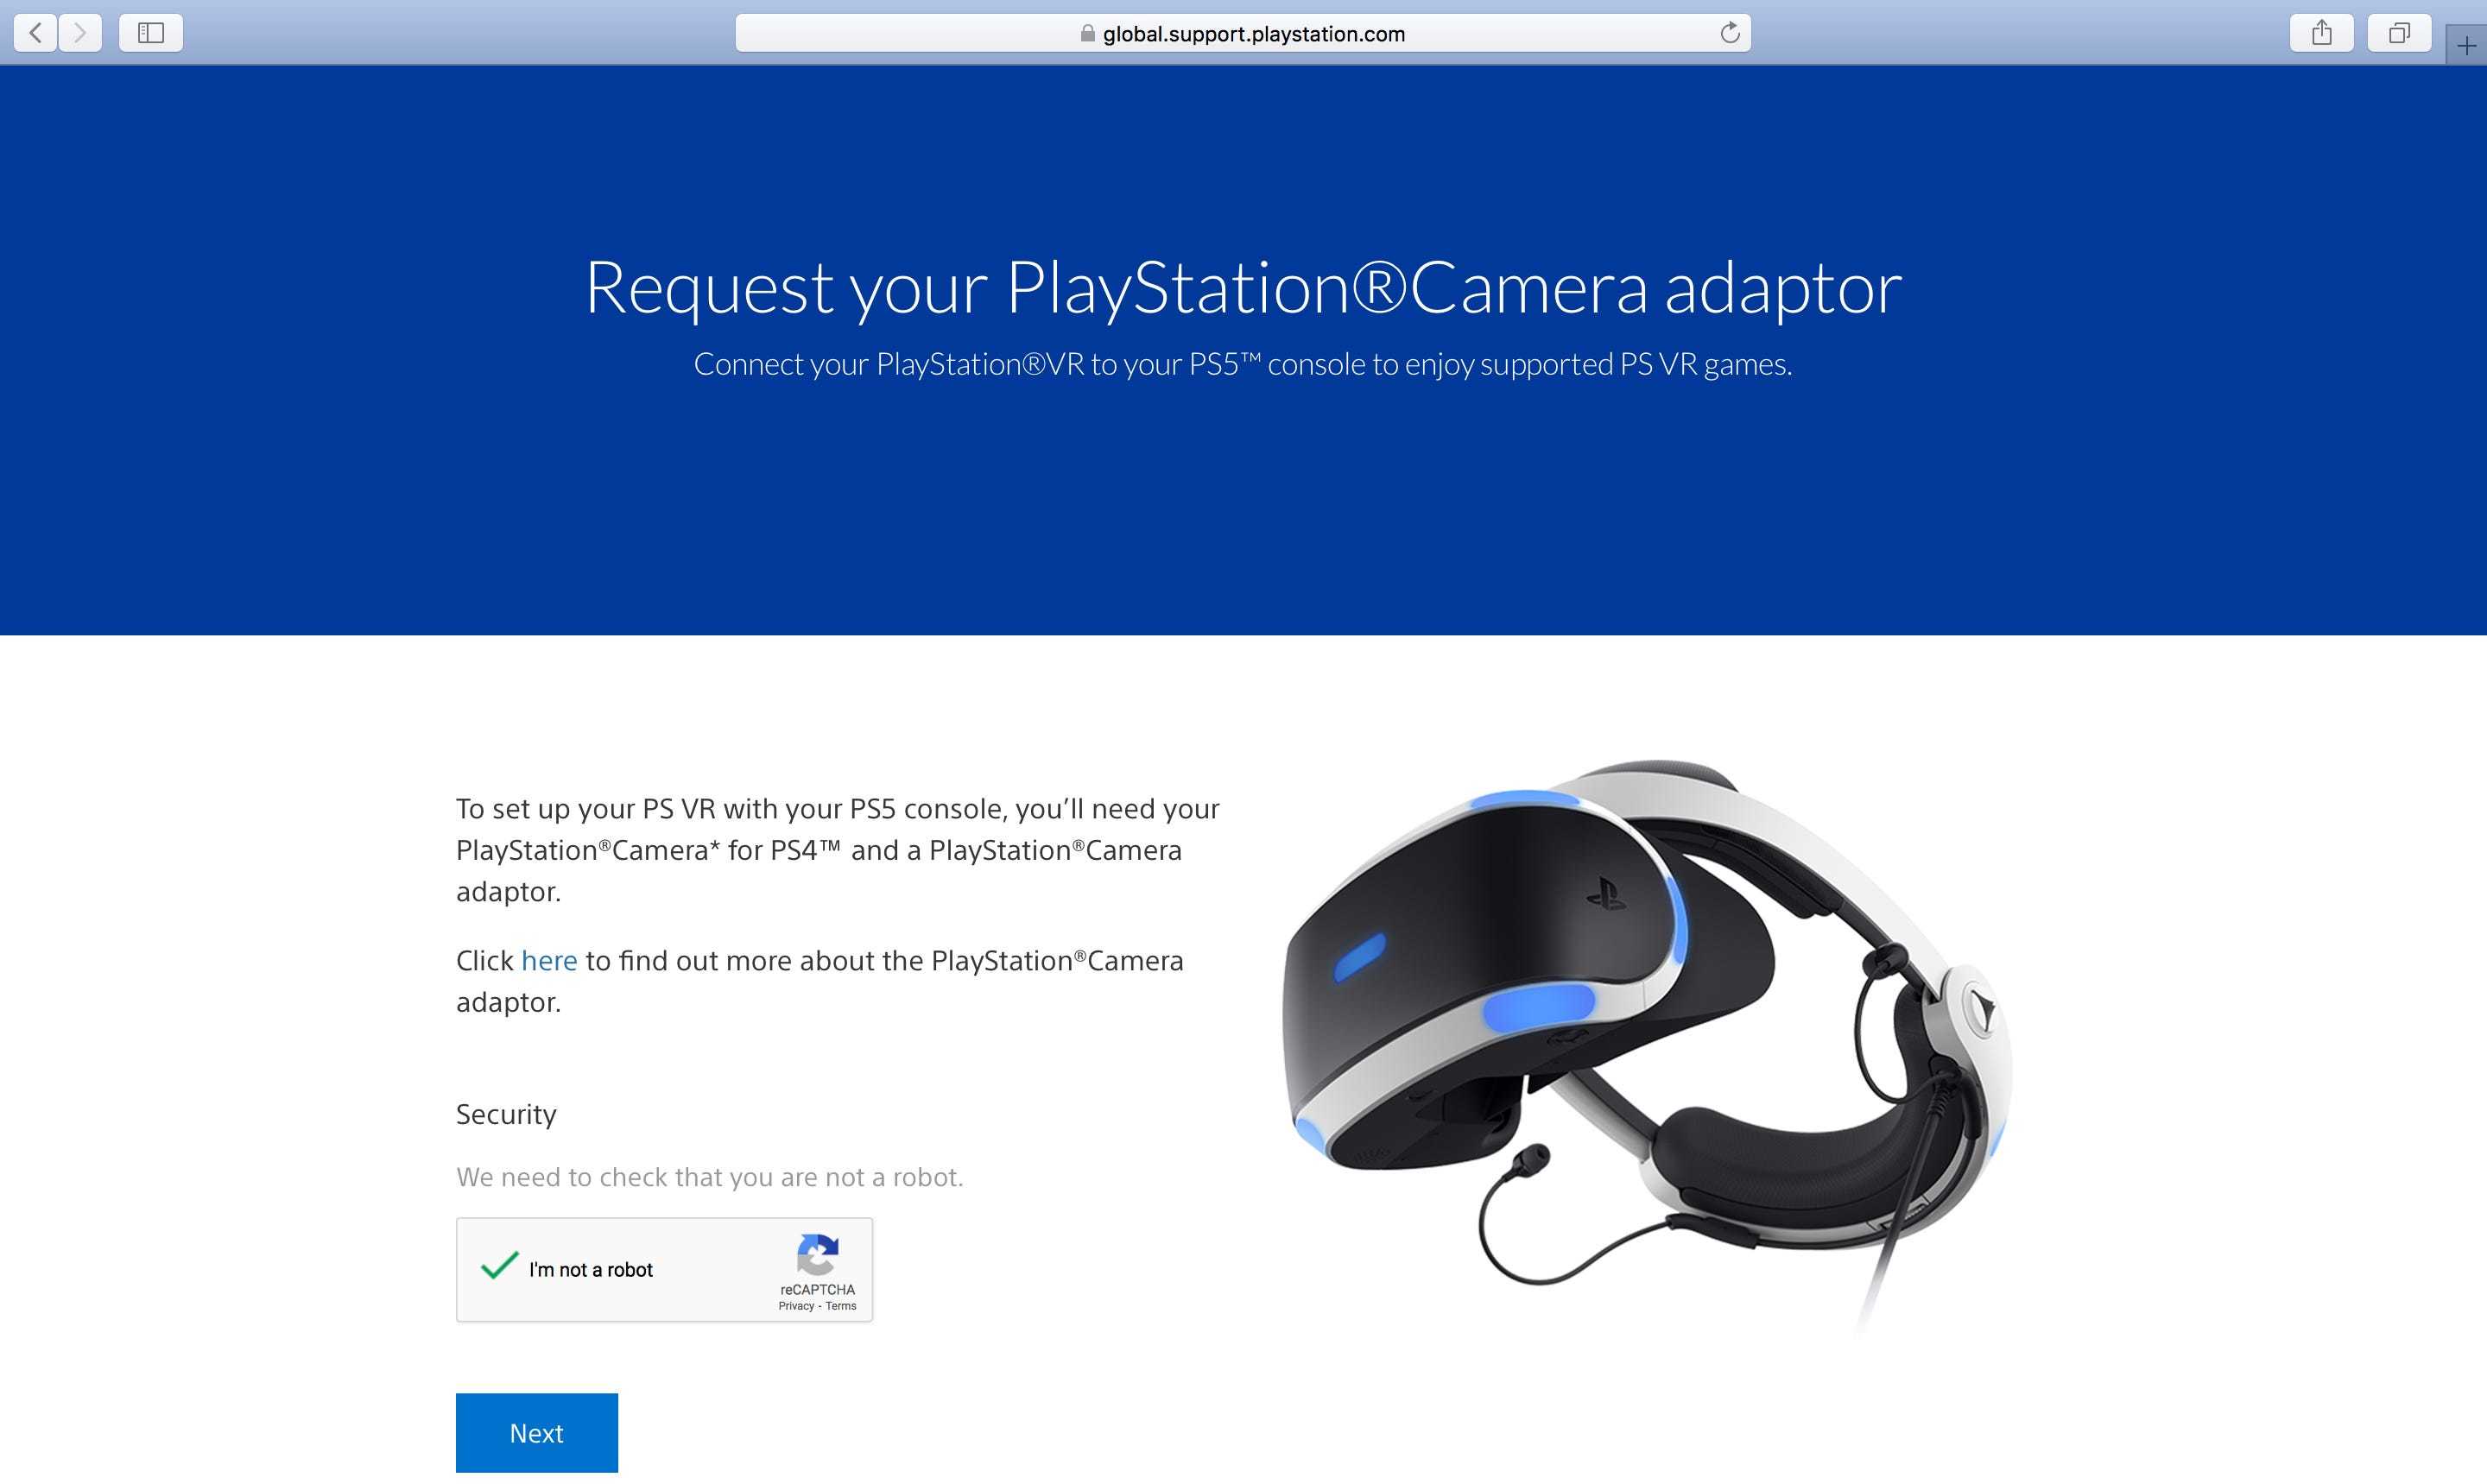
Task: Click the 'here' hyperlink for camera adaptor info
Action: 547,961
